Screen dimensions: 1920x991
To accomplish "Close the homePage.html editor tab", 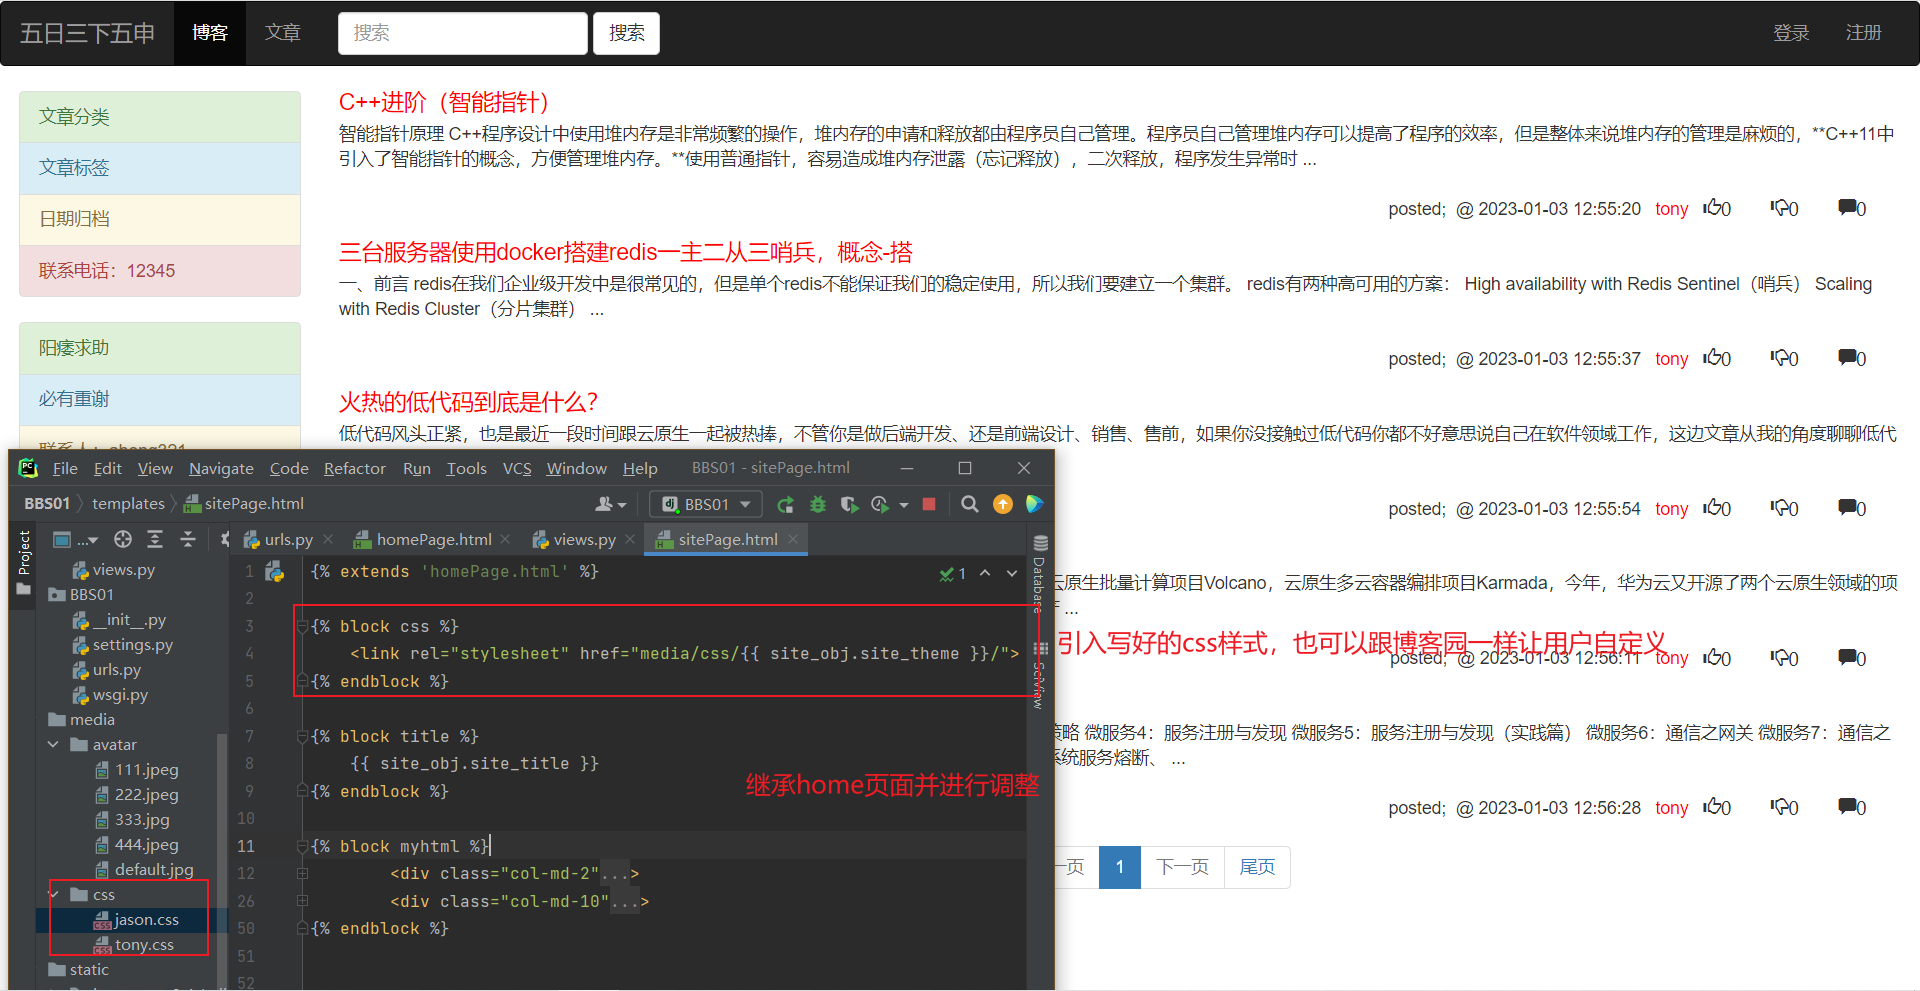I will coord(506,540).
